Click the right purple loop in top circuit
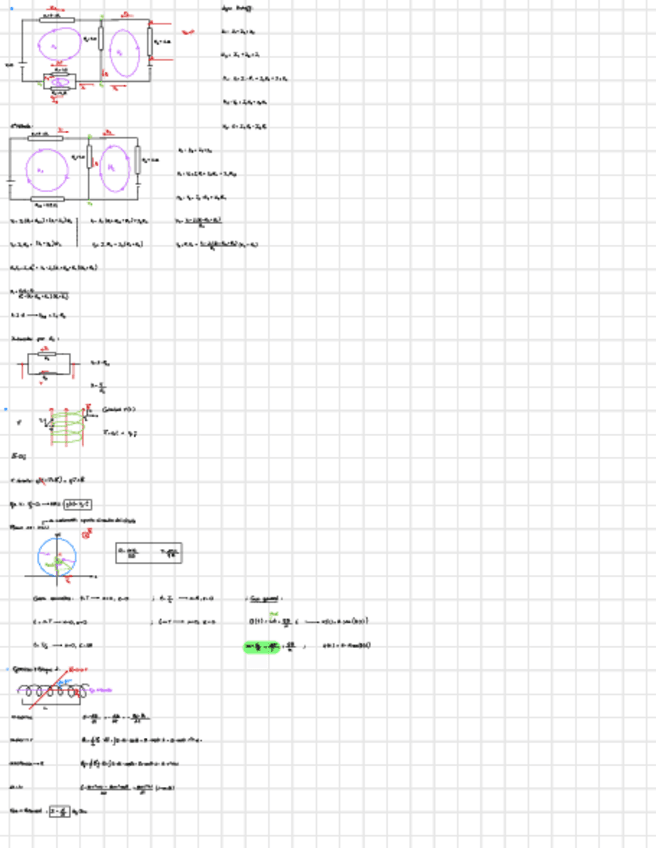Screen dimensions: 656x848 pos(124,53)
